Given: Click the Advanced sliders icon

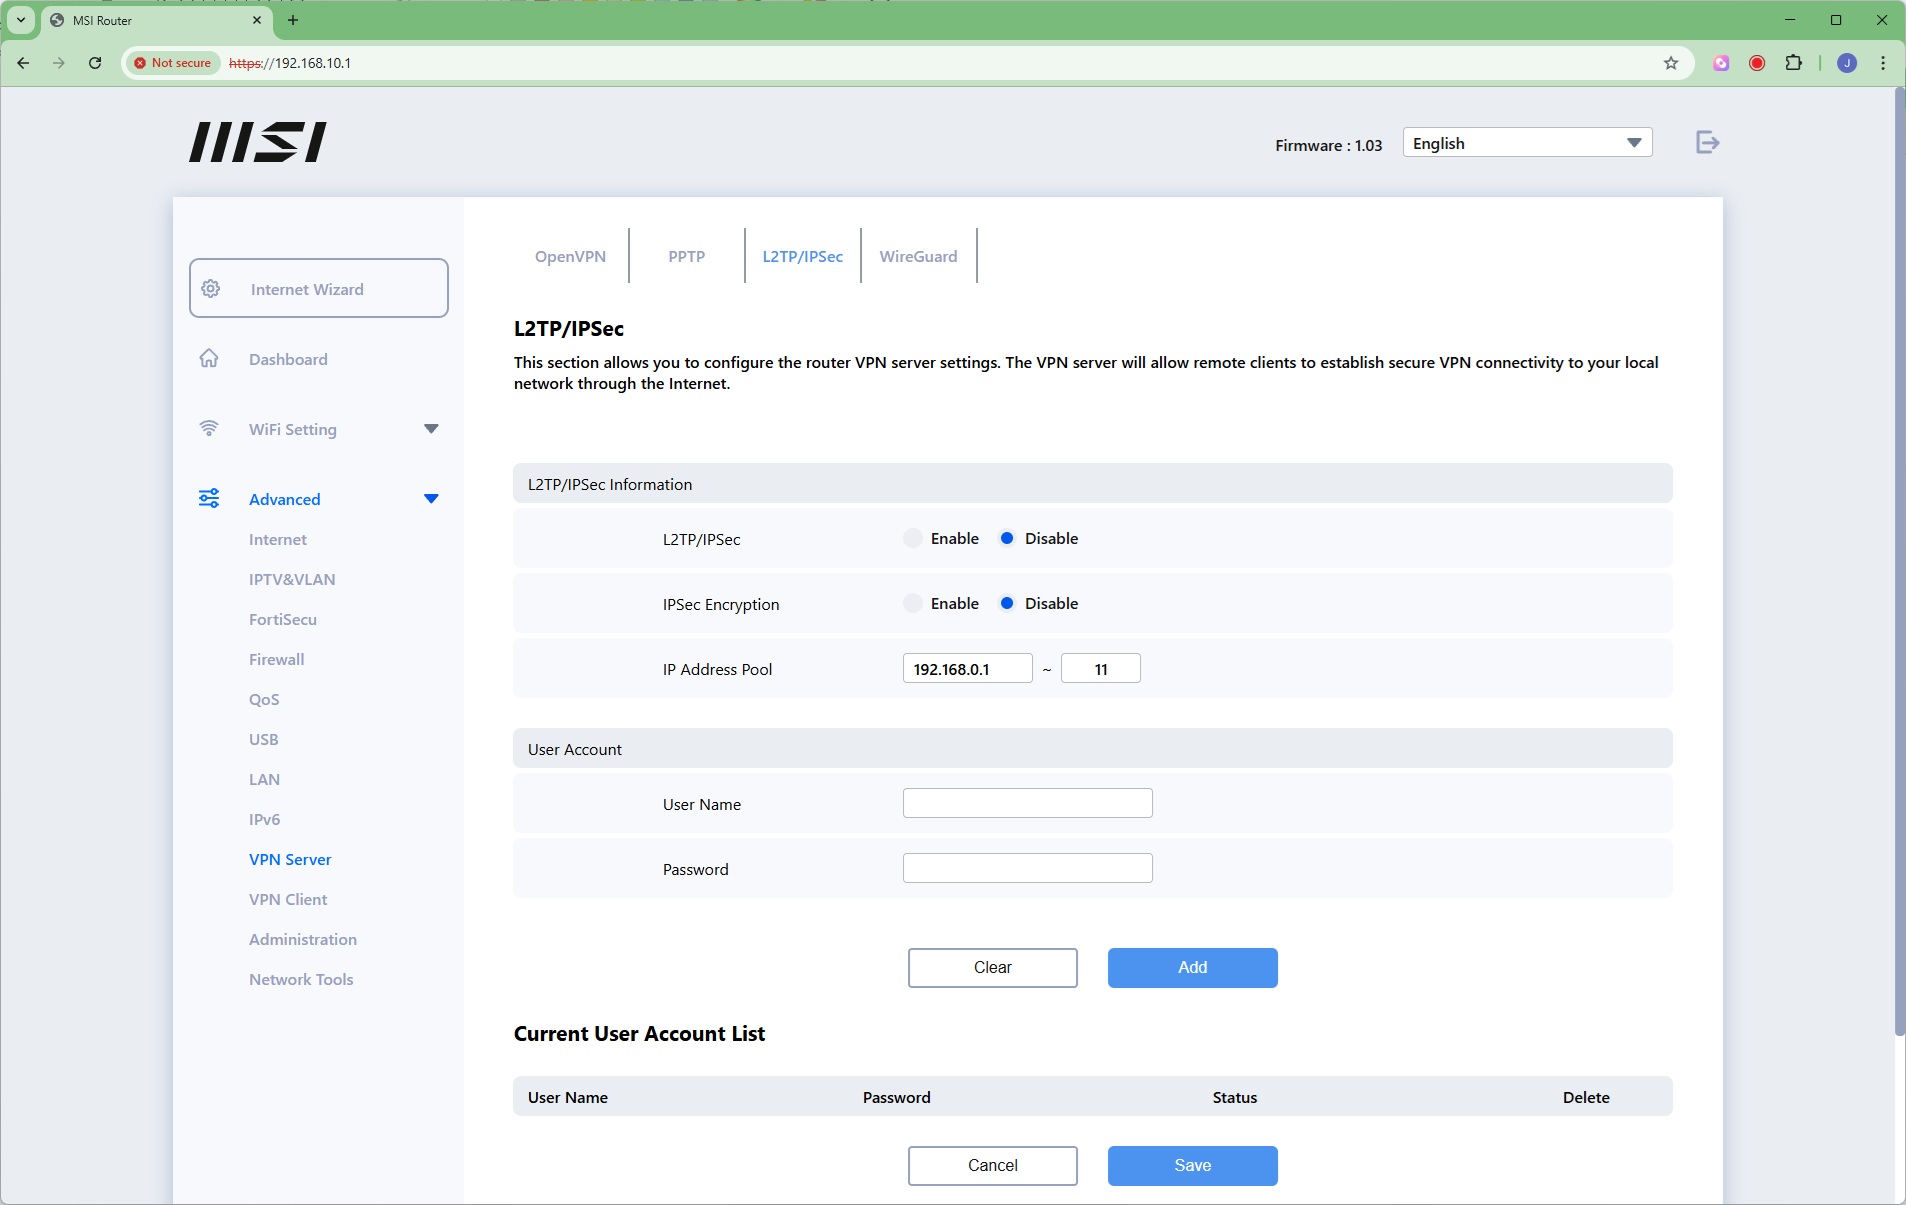Looking at the screenshot, I should [x=209, y=499].
